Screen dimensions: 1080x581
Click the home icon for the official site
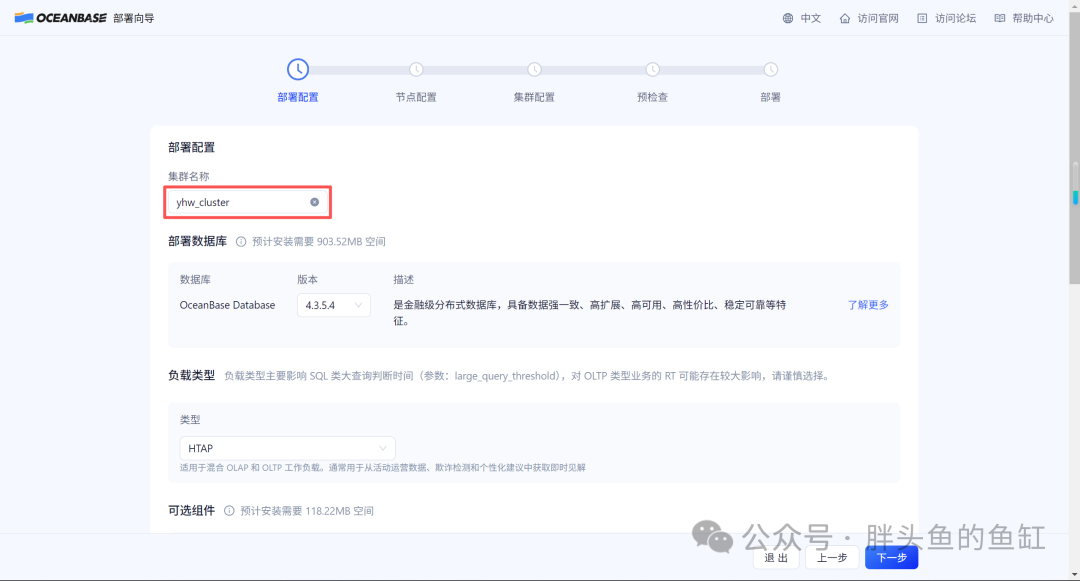coord(844,19)
